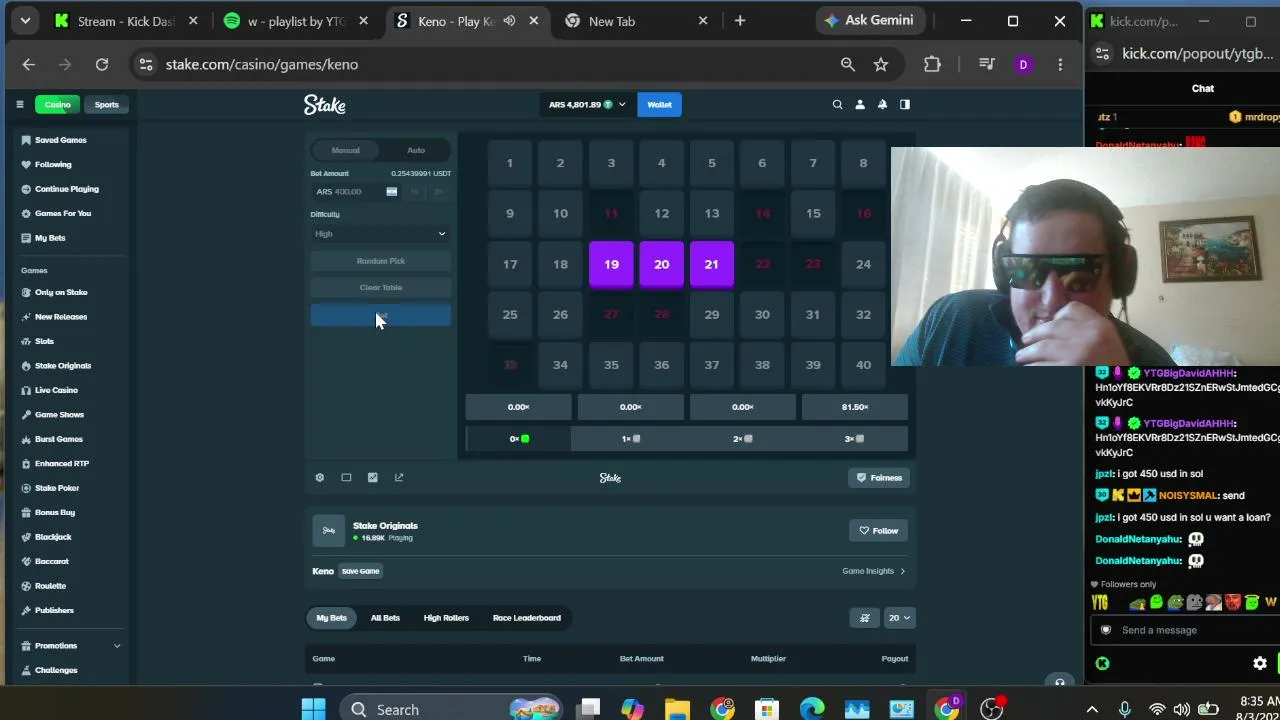Image resolution: width=1280 pixels, height=720 pixels.
Task: Select Keno number 40
Action: click(x=863, y=365)
